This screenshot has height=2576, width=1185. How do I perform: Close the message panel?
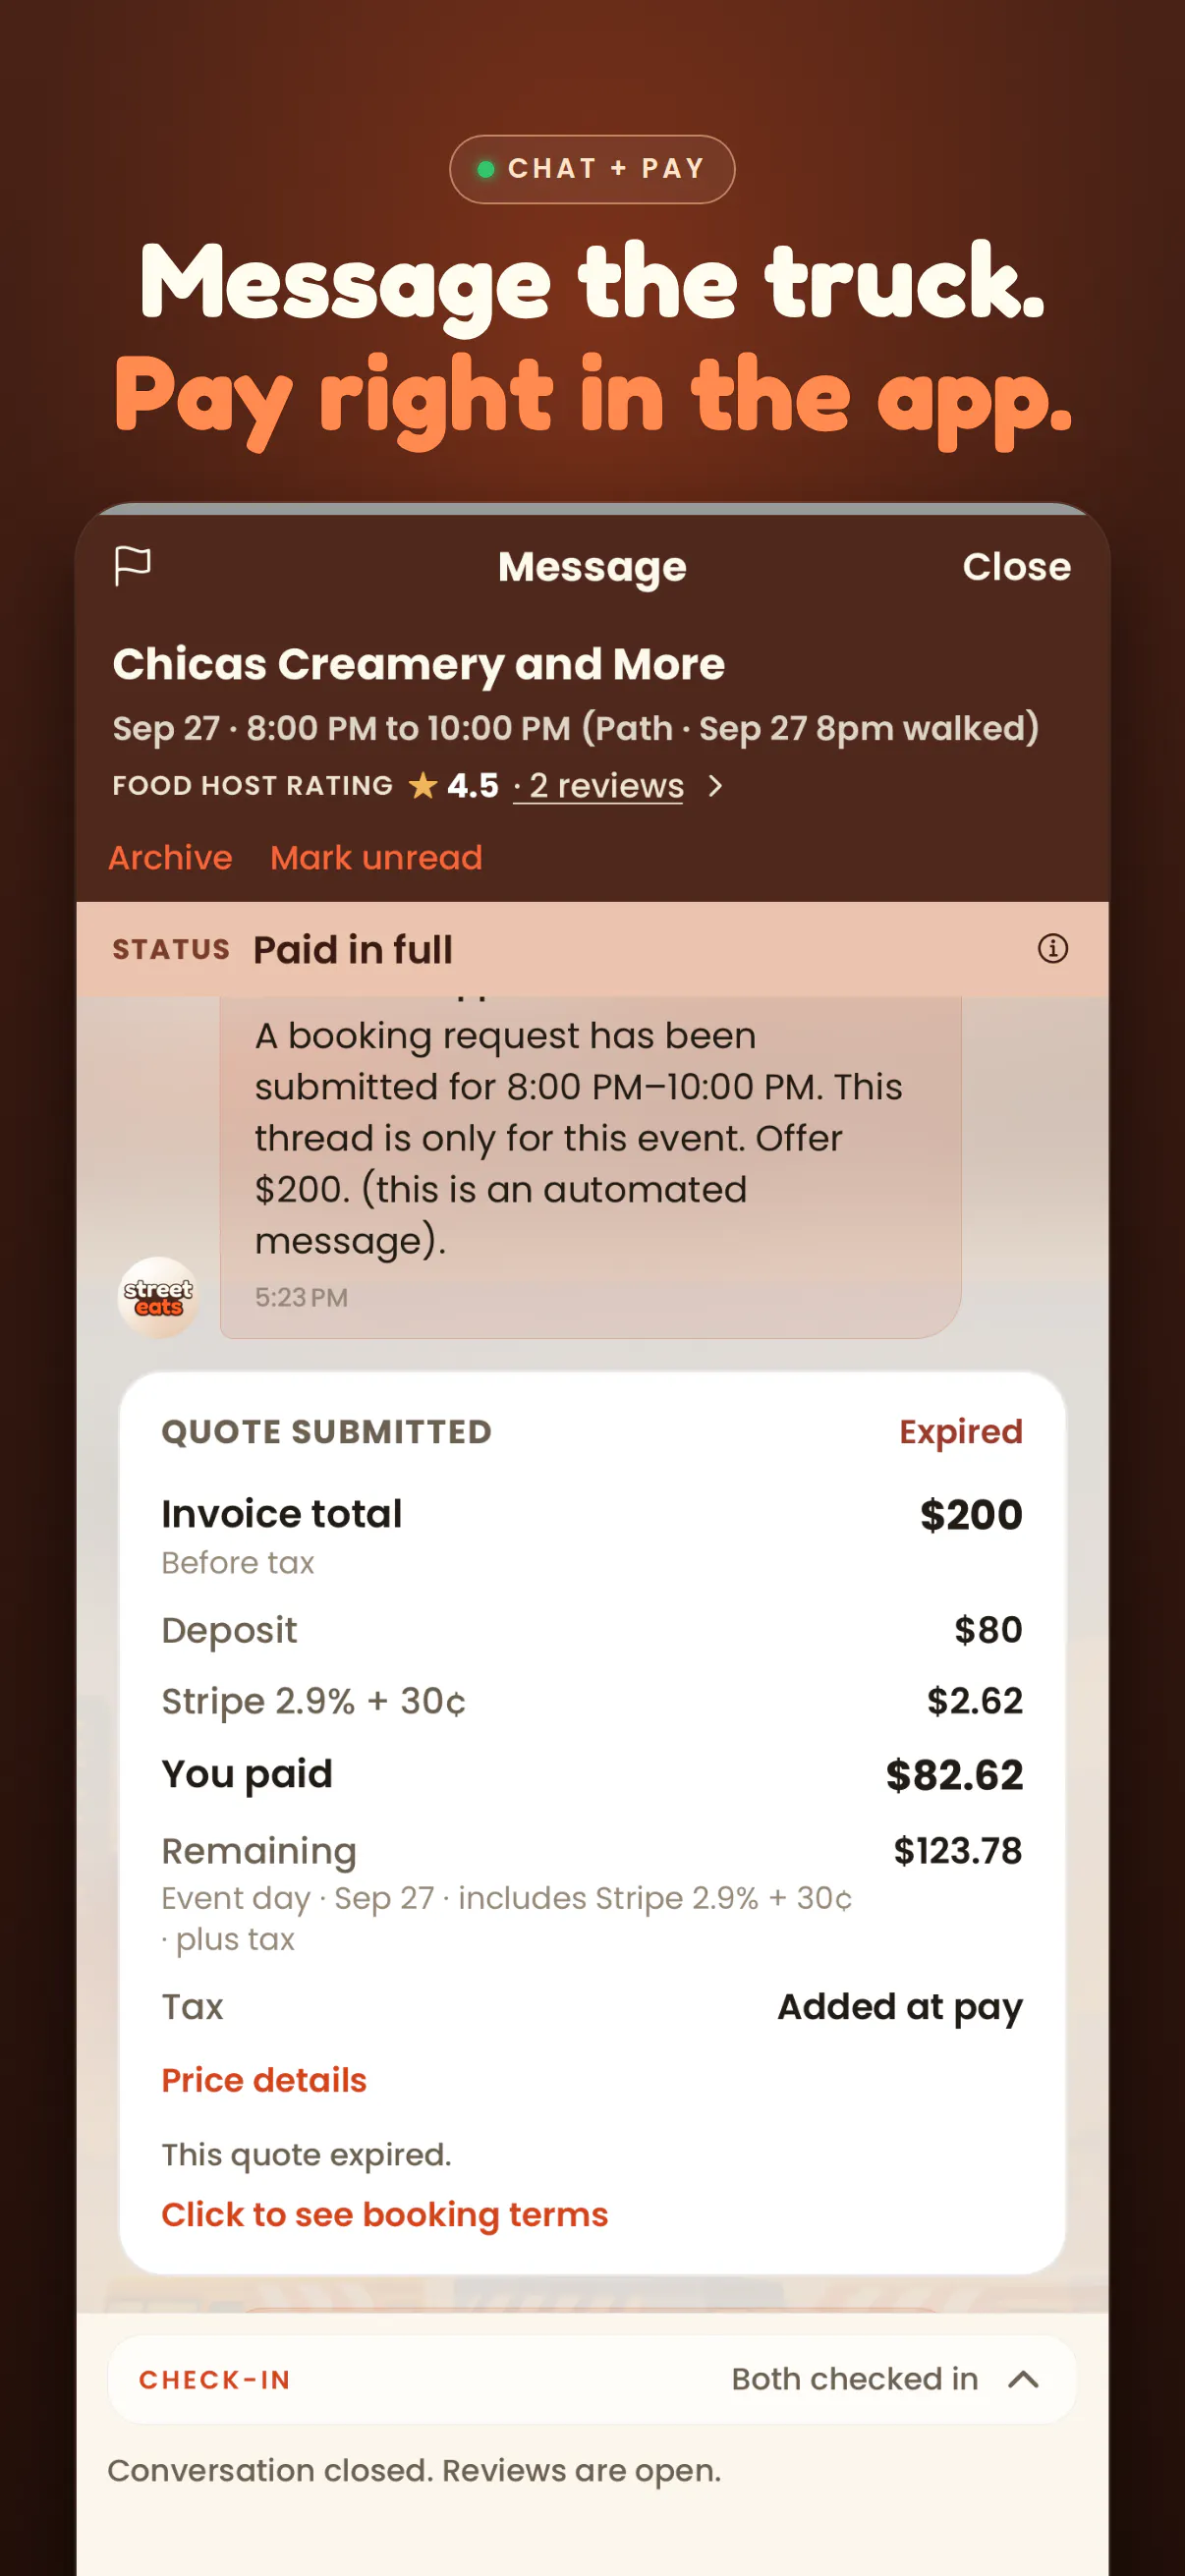point(1016,566)
